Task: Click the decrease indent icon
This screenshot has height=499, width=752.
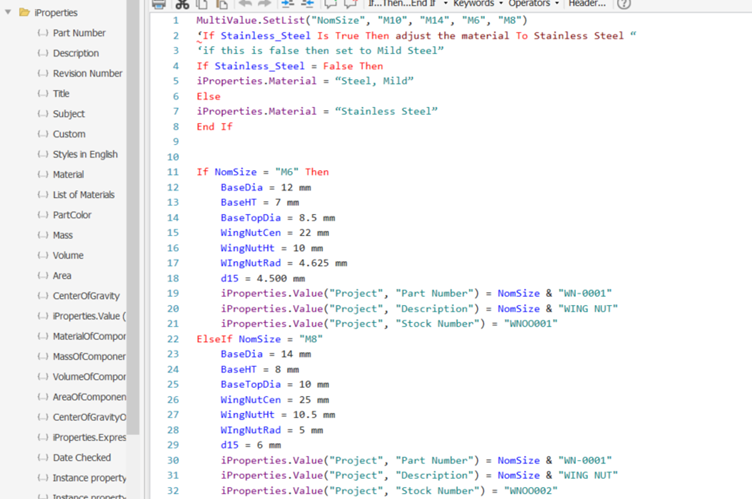Action: click(x=307, y=3)
